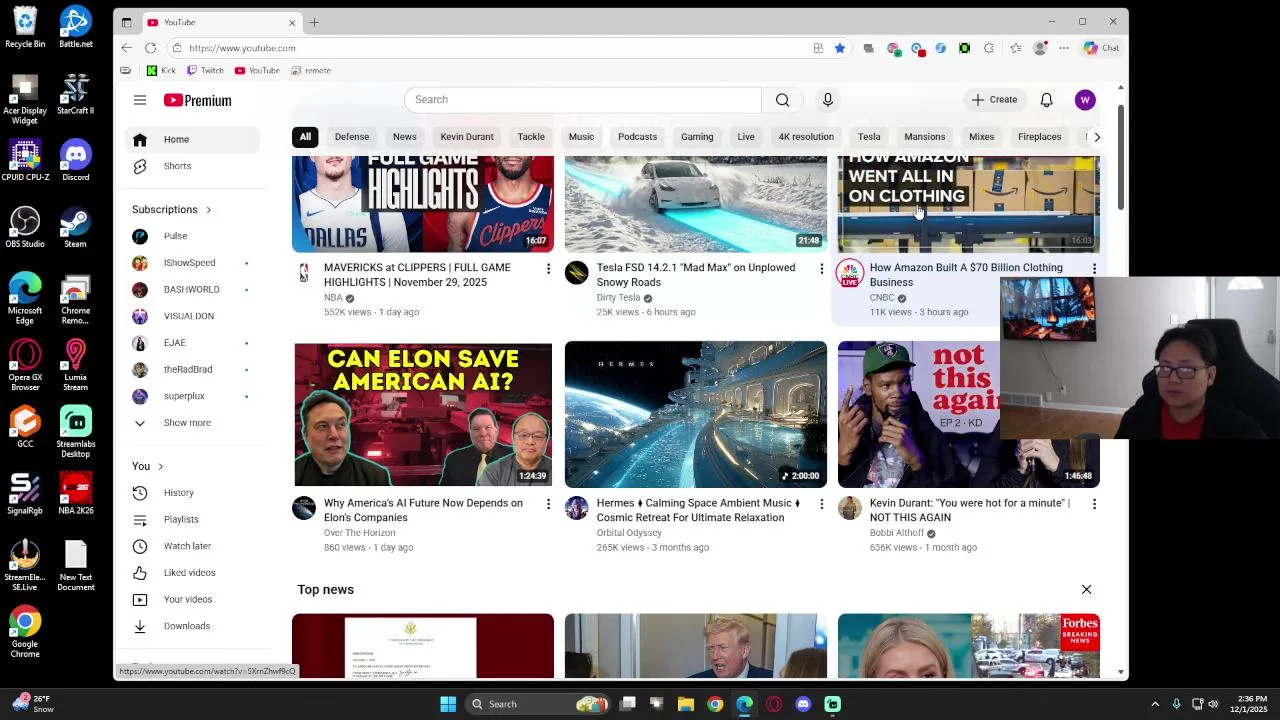Open Playlists in the sidebar
Image resolution: width=1280 pixels, height=720 pixels.
click(x=190, y=519)
